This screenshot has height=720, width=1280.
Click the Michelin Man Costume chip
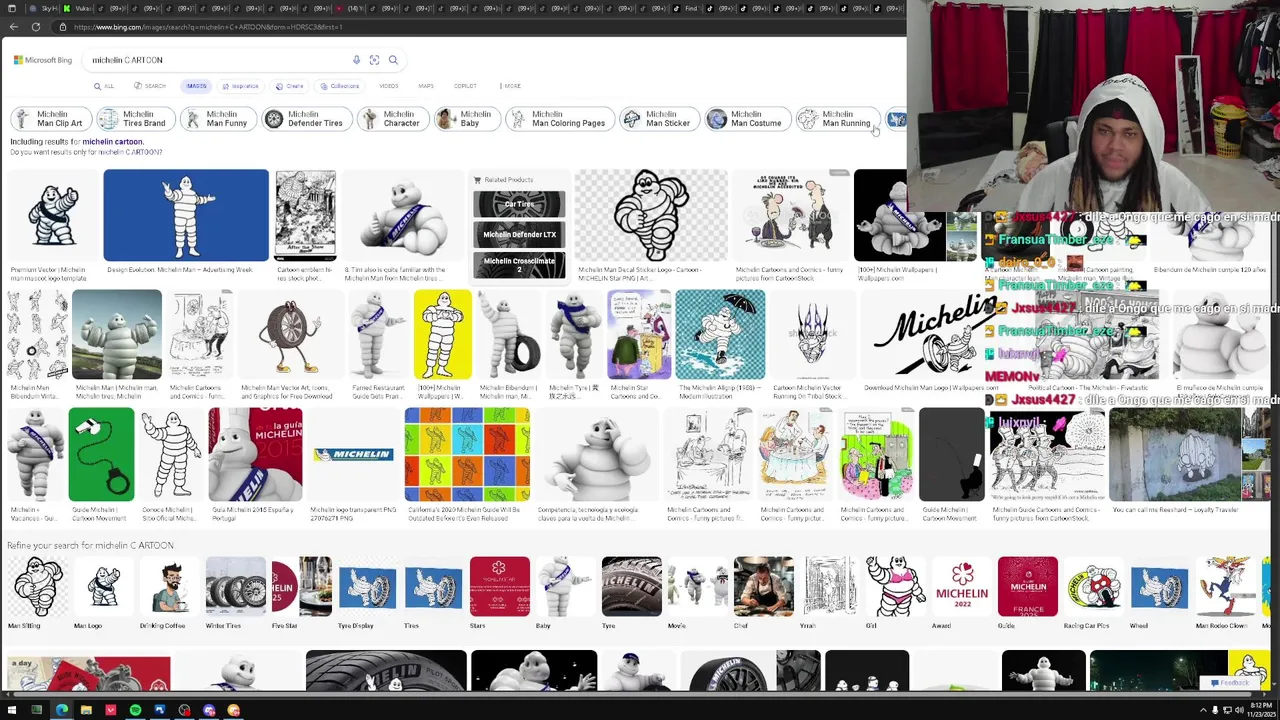tap(746, 119)
